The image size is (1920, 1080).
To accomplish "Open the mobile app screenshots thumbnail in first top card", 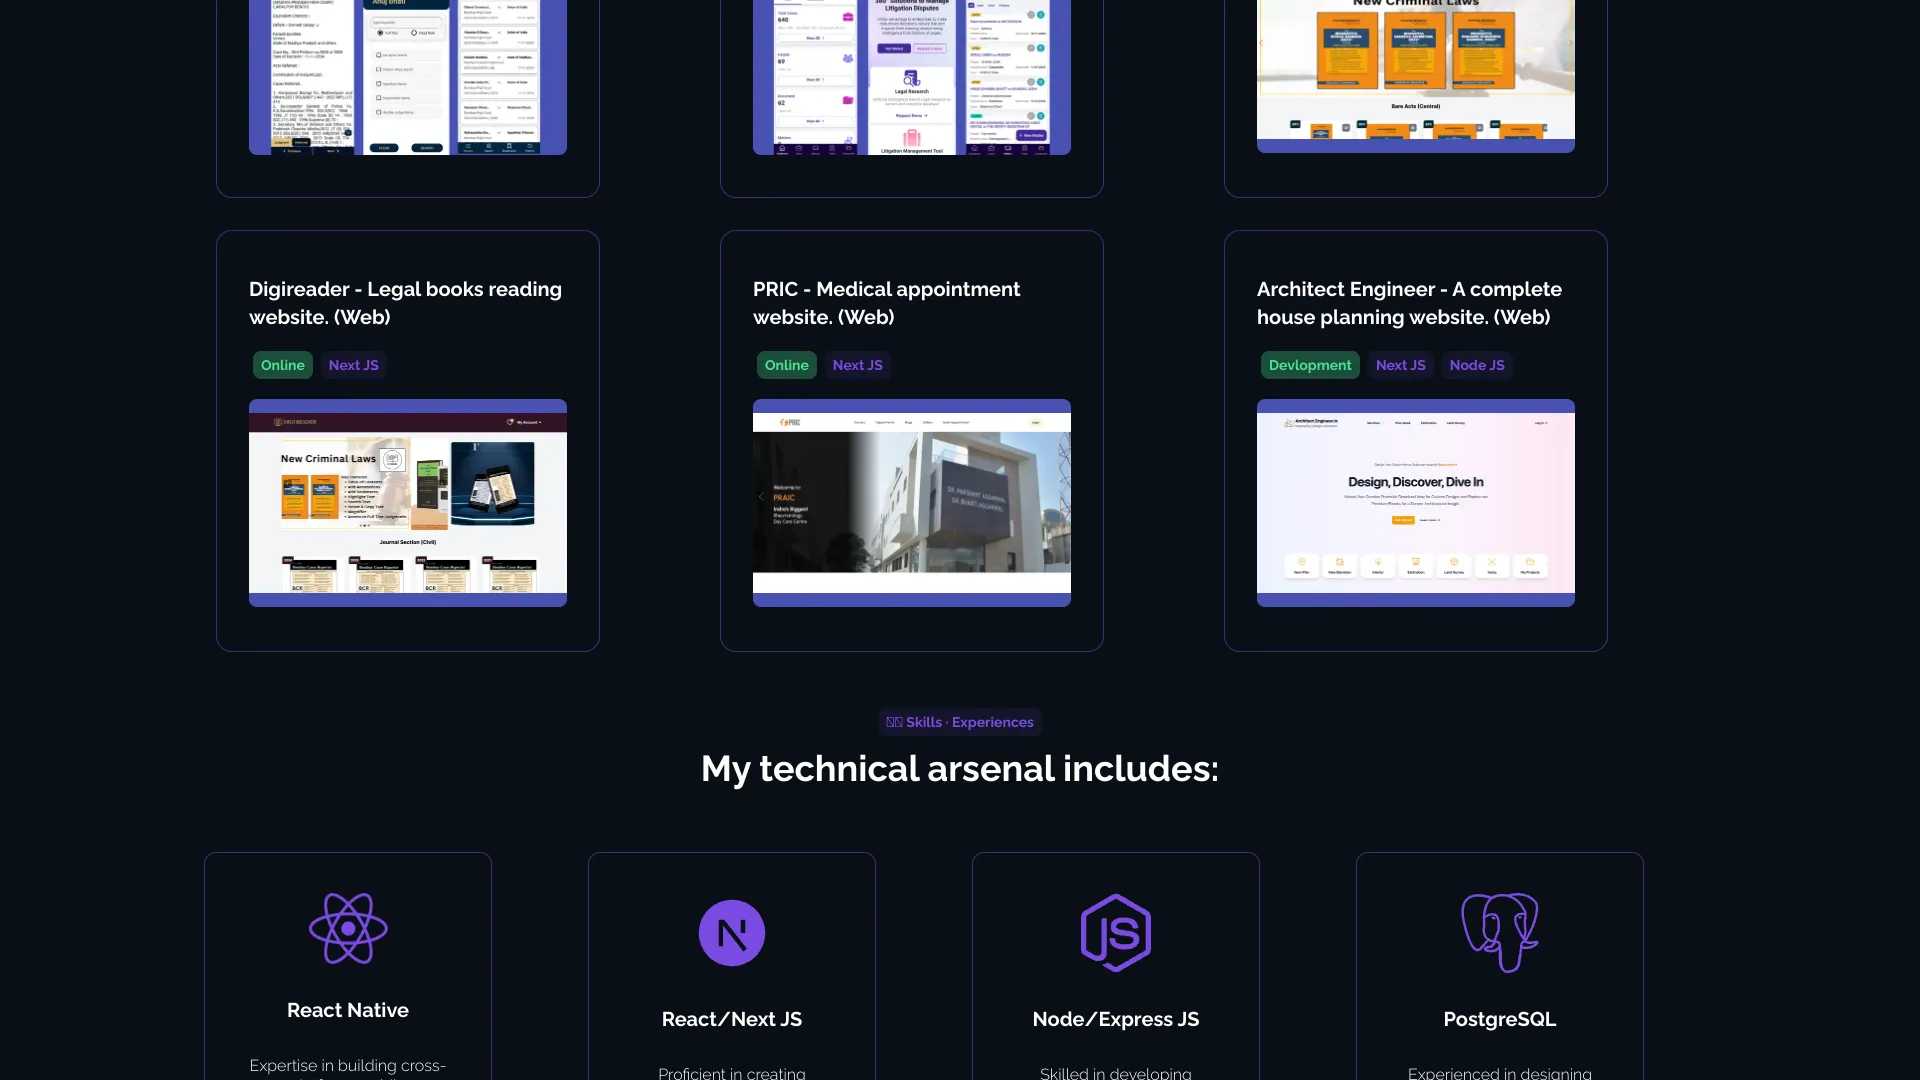I will point(408,77).
